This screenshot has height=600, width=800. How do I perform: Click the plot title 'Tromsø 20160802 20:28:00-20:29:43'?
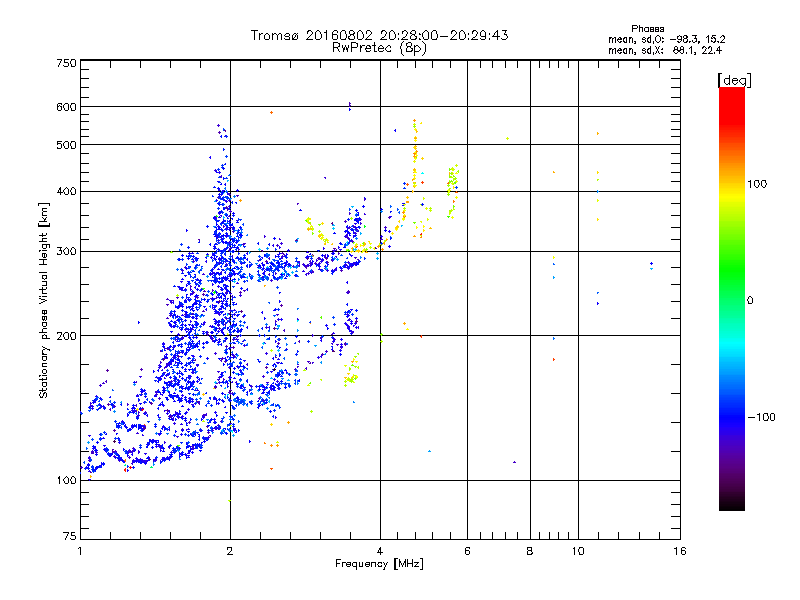point(379,35)
